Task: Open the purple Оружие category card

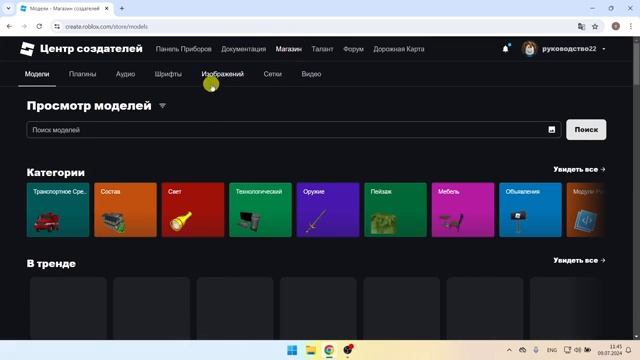Action: click(x=328, y=210)
